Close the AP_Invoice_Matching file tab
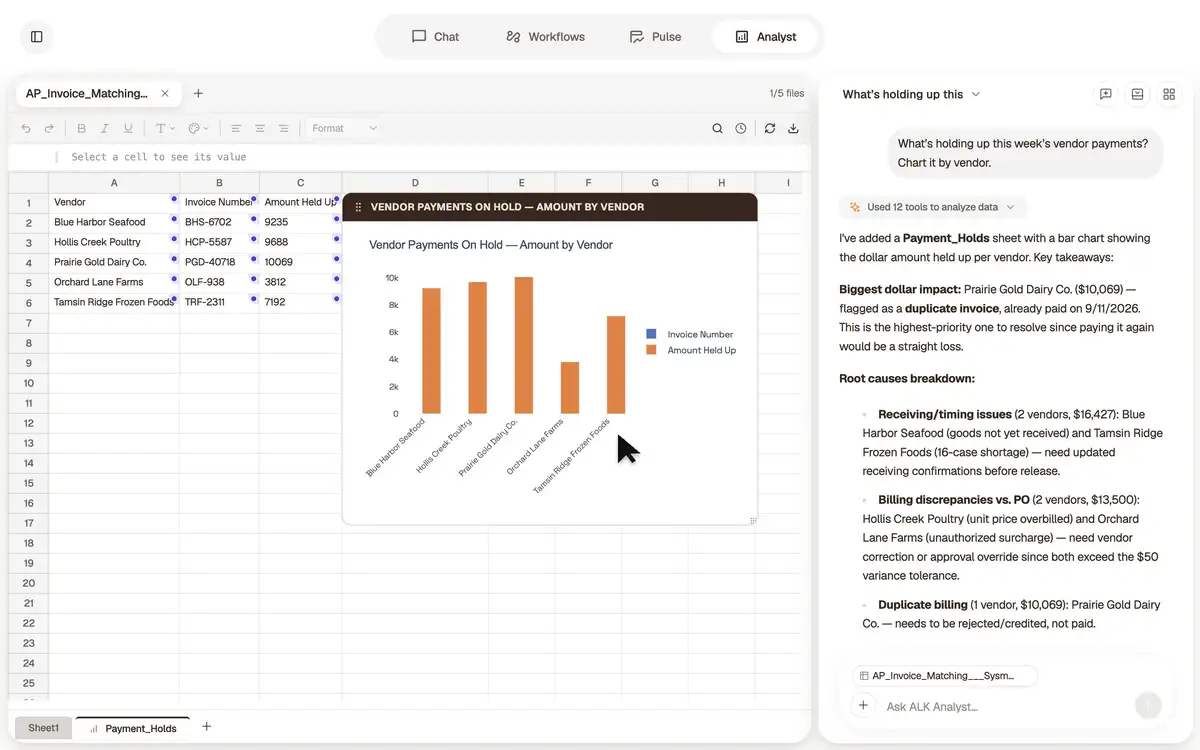The image size is (1200, 750). 165,94
